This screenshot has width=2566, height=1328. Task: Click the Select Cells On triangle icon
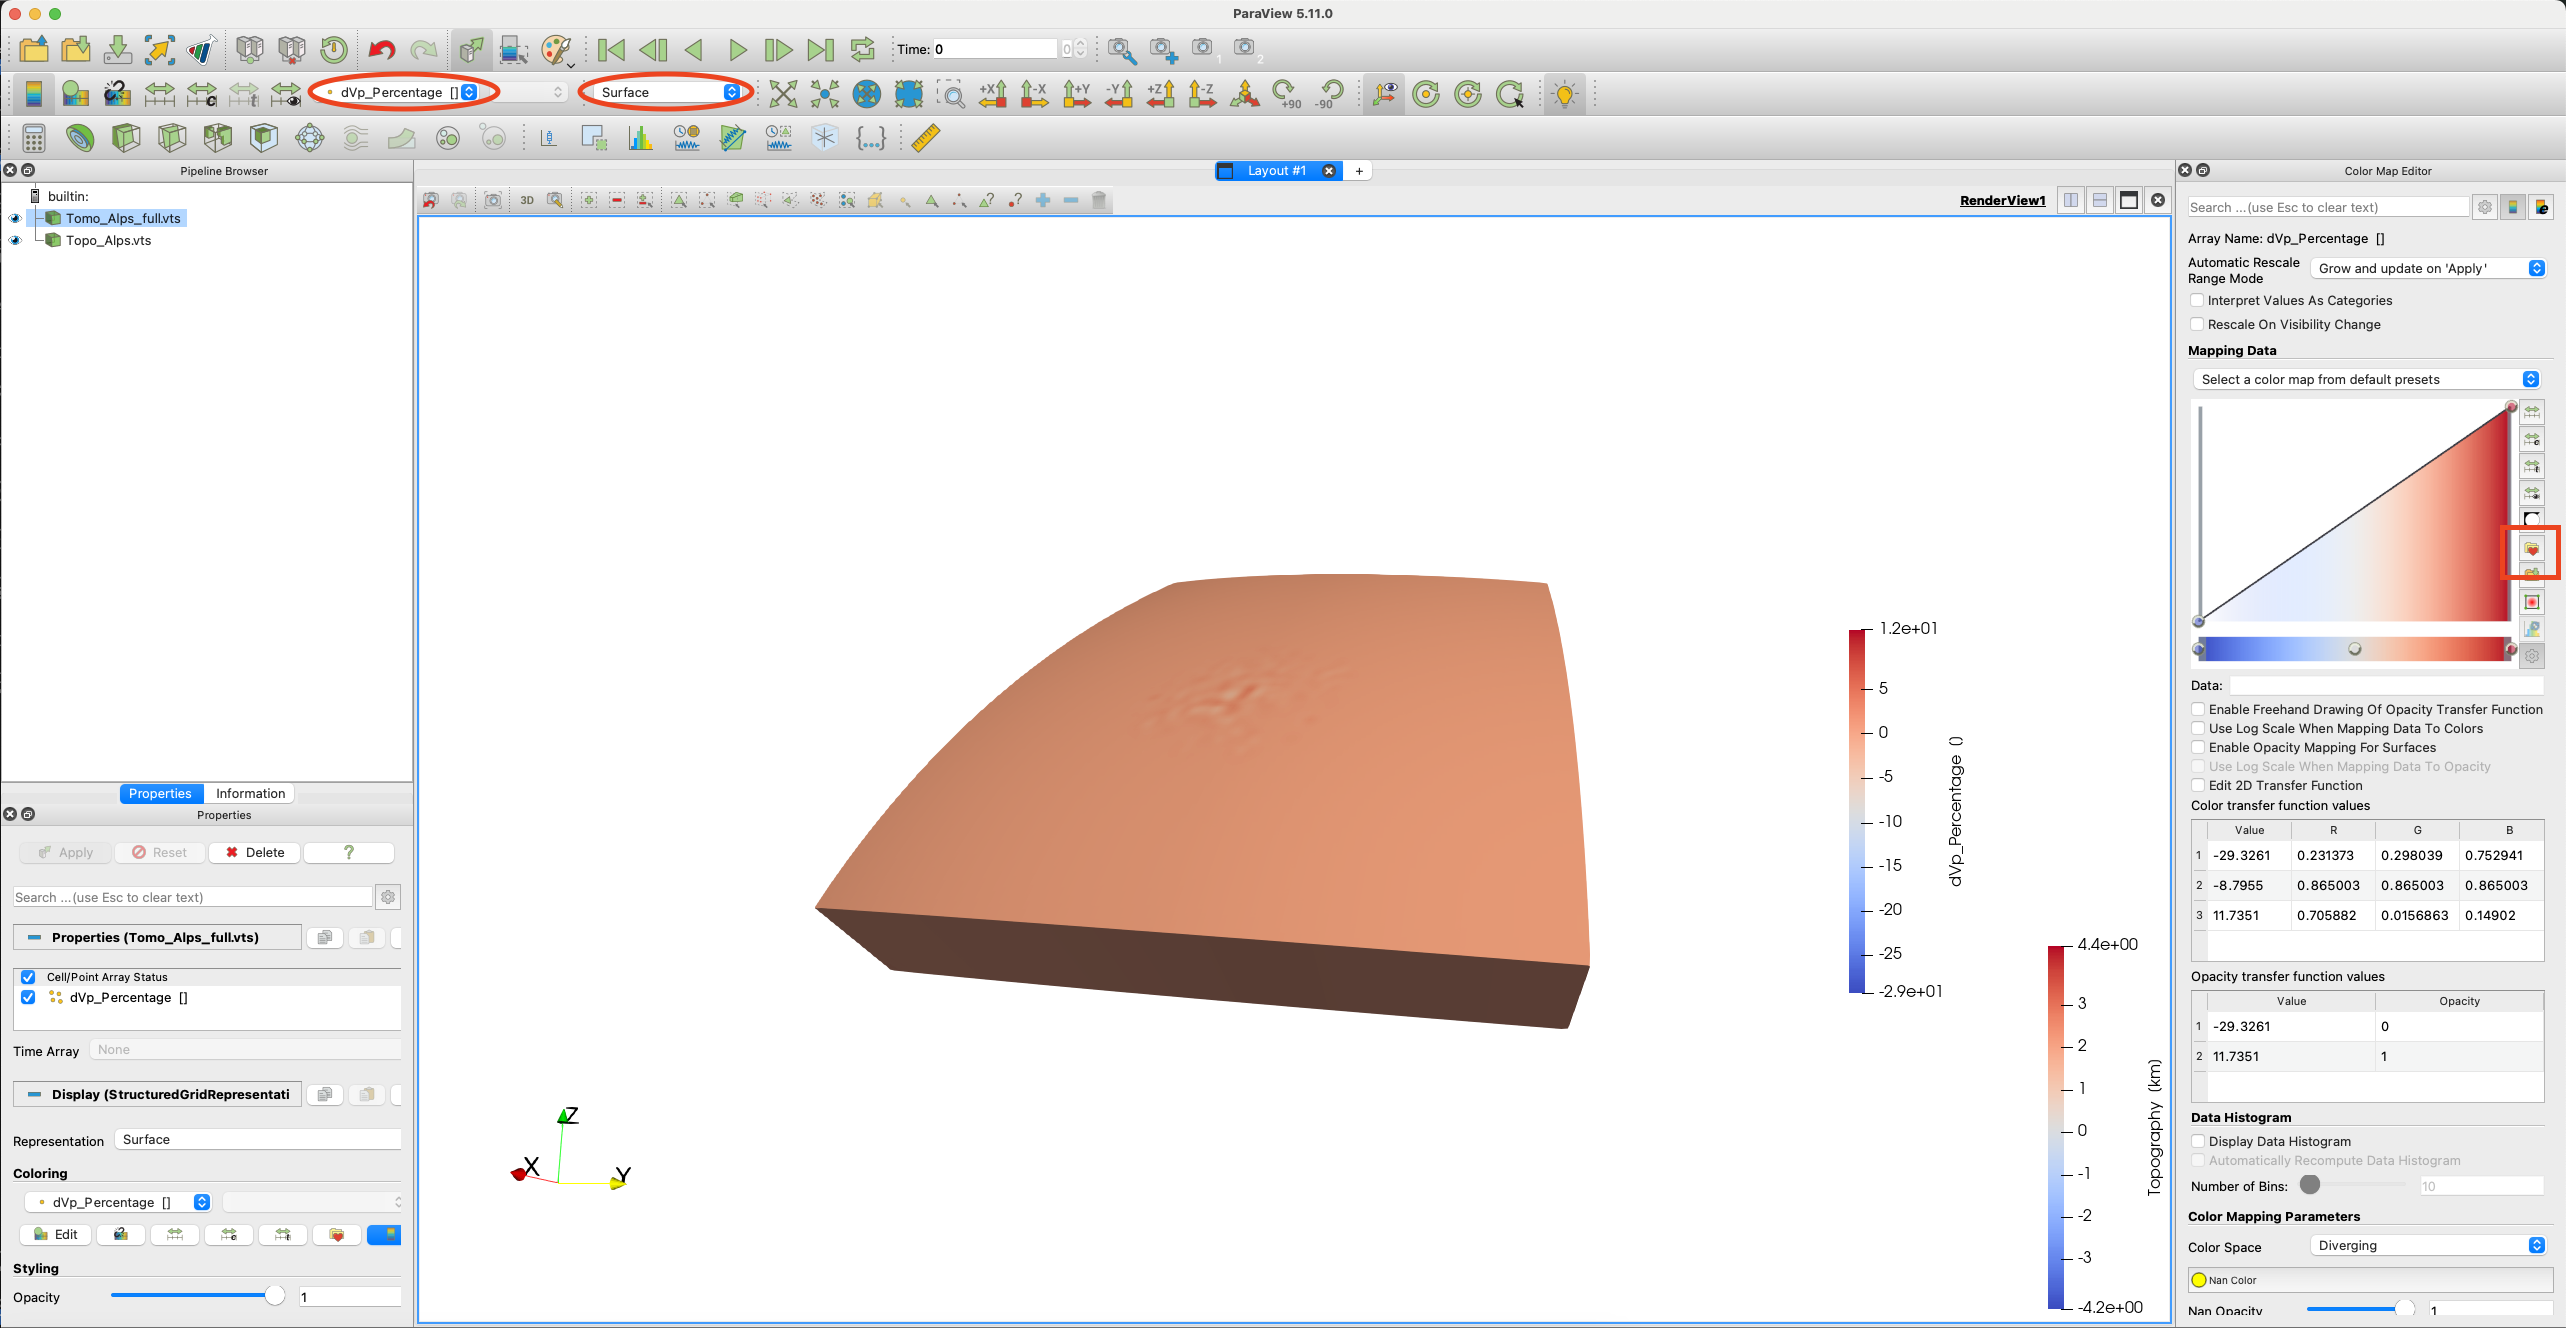(x=679, y=200)
